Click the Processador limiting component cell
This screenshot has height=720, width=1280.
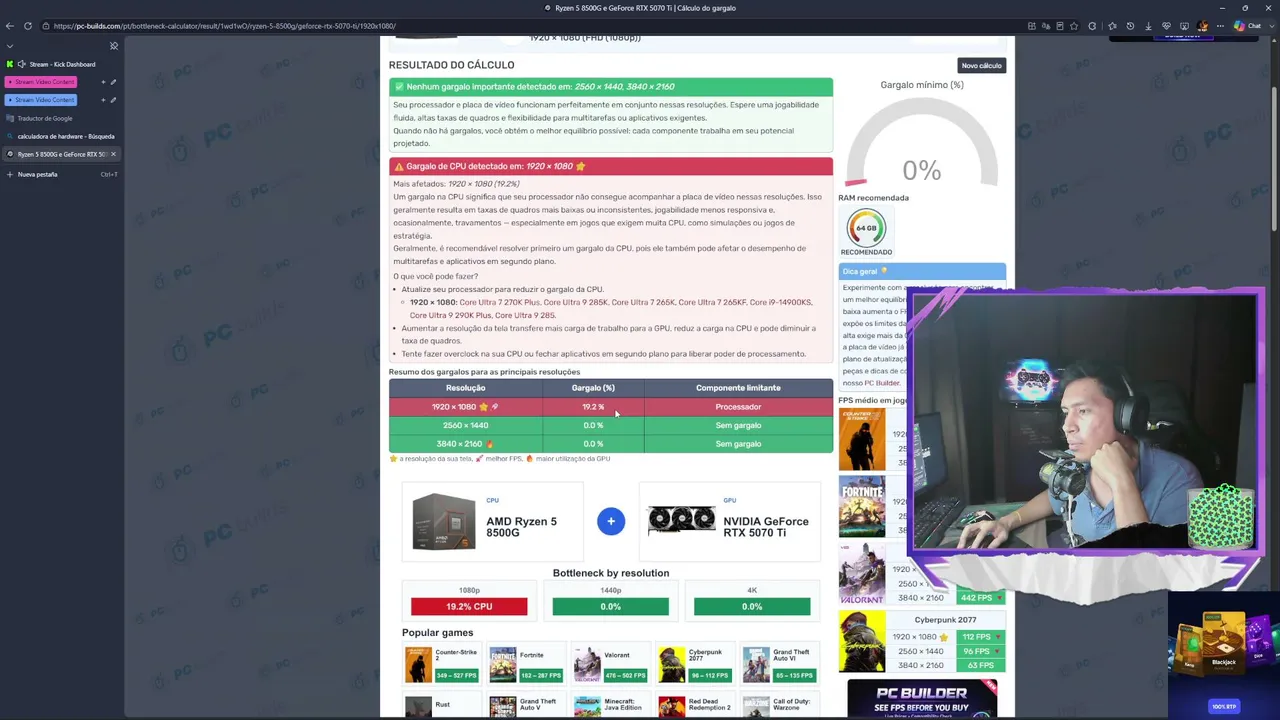point(738,407)
